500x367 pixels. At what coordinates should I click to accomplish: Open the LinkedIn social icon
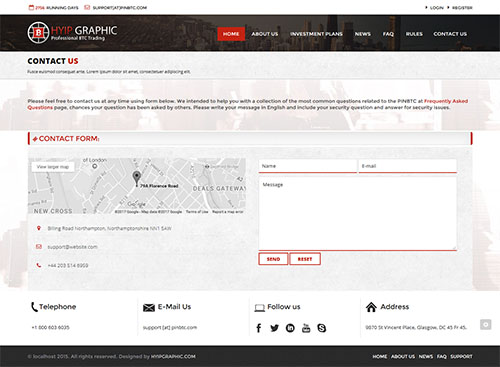coord(290,328)
